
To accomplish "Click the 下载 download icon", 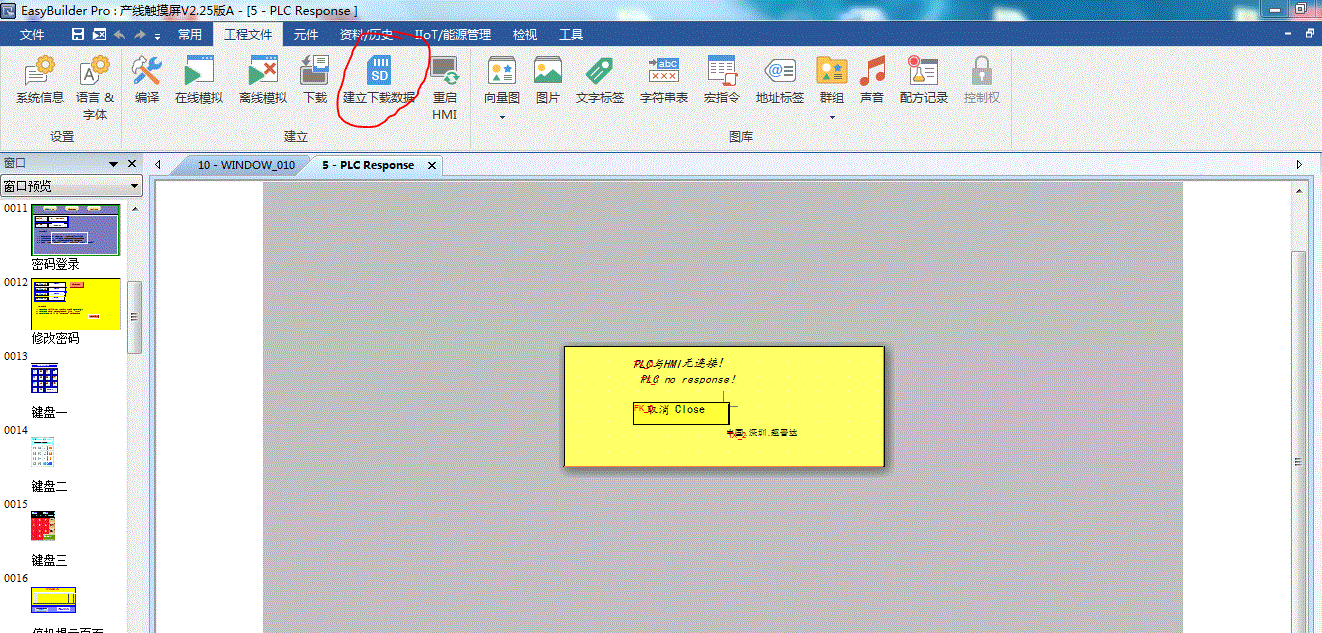I will (x=315, y=80).
